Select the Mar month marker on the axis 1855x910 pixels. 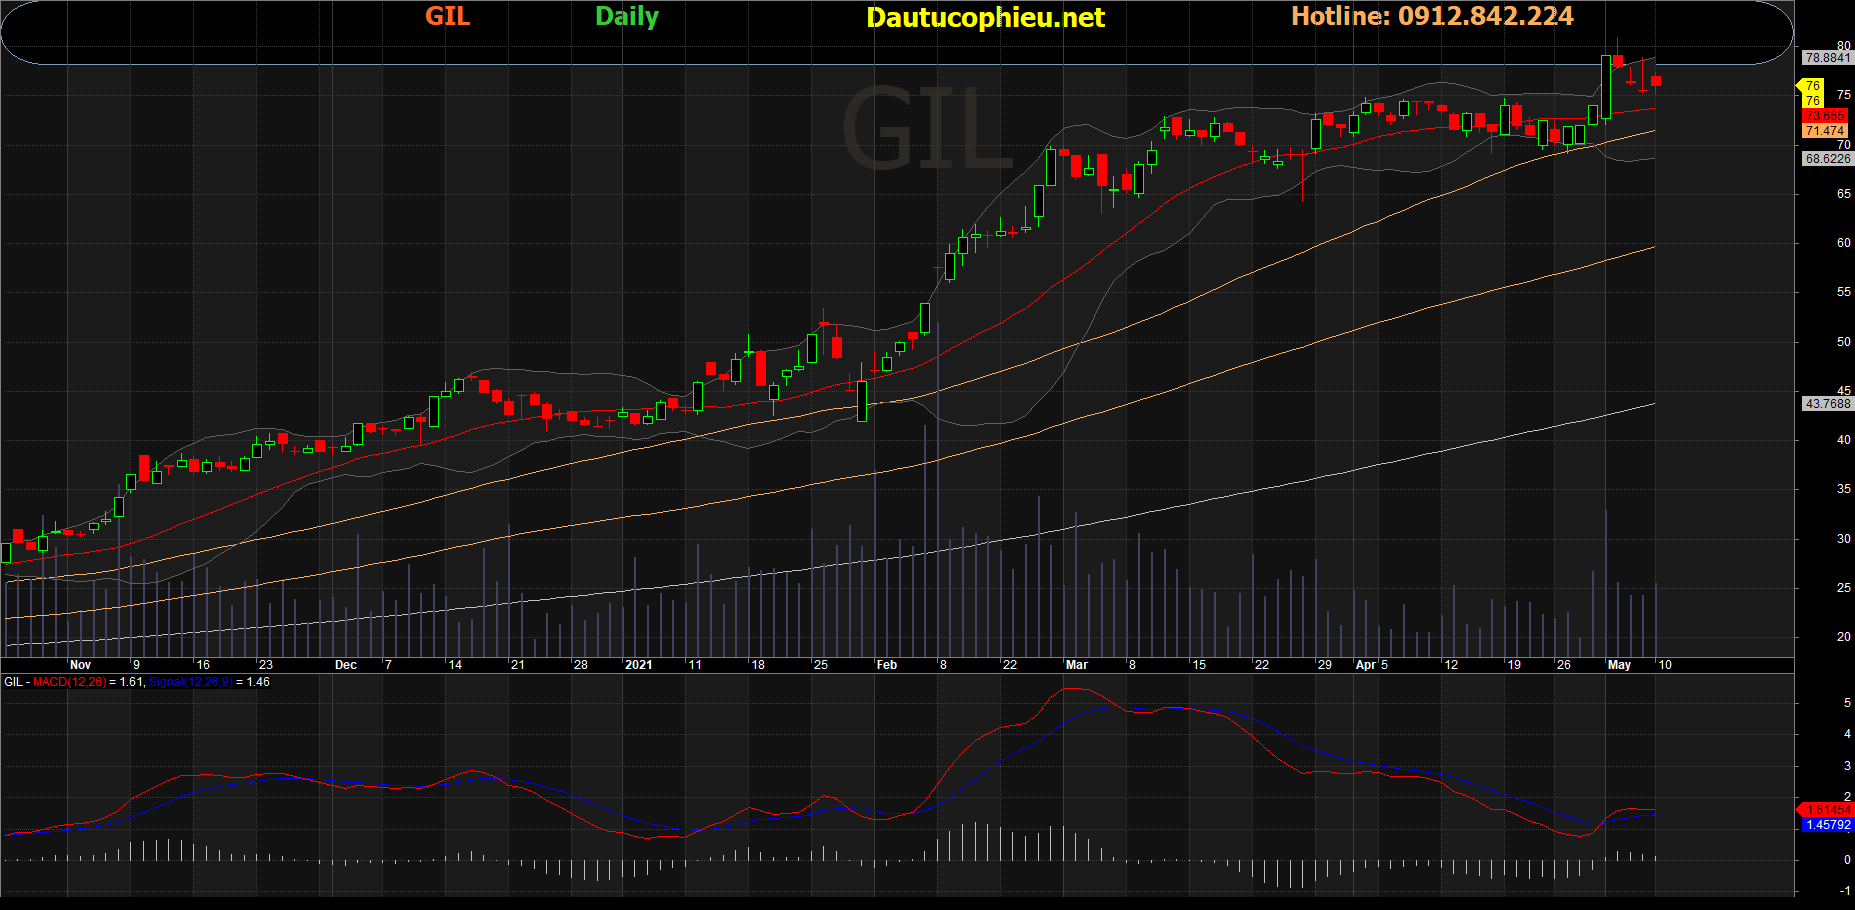point(1077,665)
